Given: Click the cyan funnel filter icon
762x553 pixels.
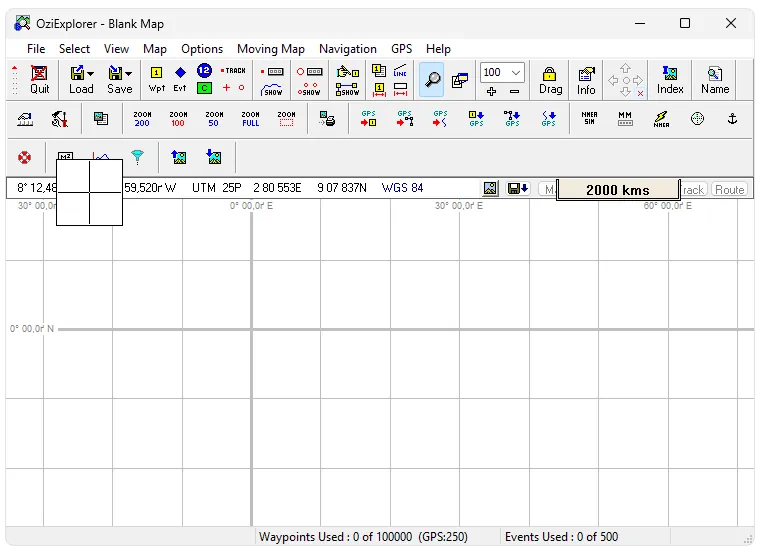Looking at the screenshot, I should tap(138, 156).
